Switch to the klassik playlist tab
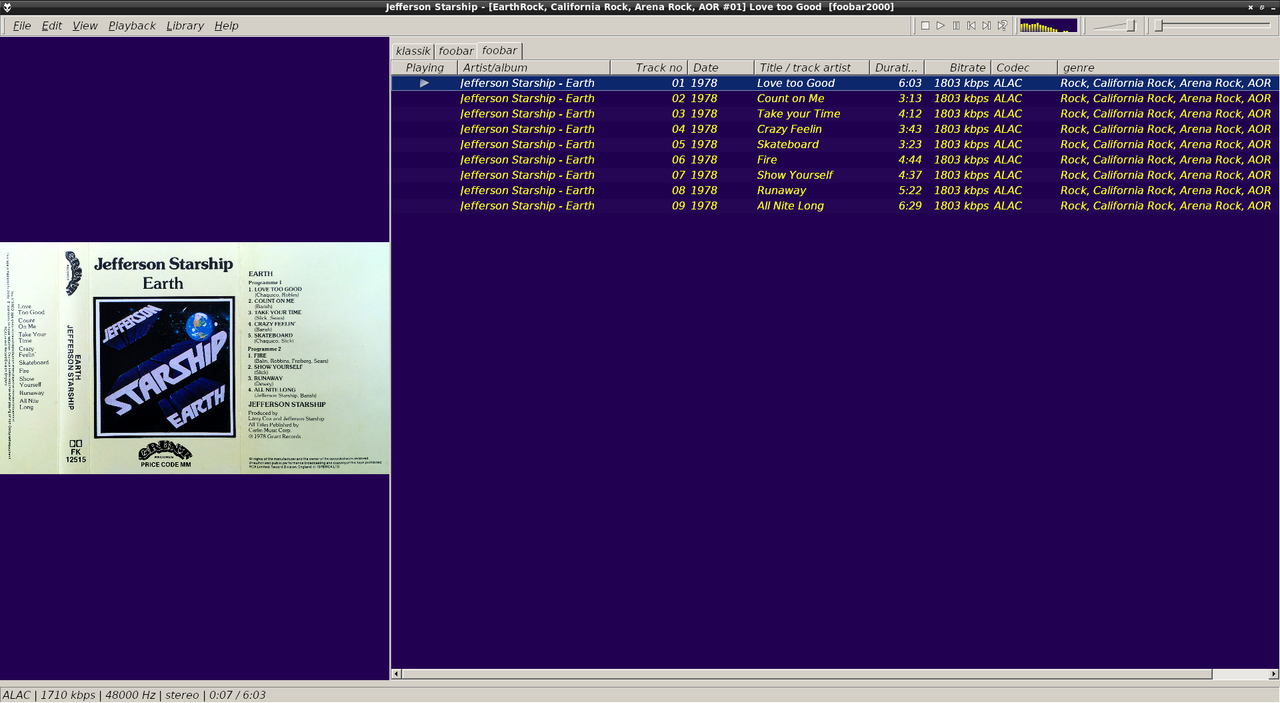The height and width of the screenshot is (703, 1280). pos(413,50)
